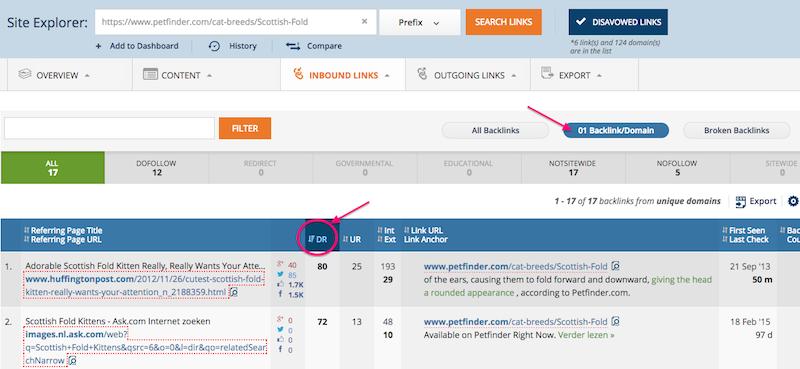The height and width of the screenshot is (369, 800).
Task: Select the 01 Backlink/Domain view
Action: [x=616, y=130]
